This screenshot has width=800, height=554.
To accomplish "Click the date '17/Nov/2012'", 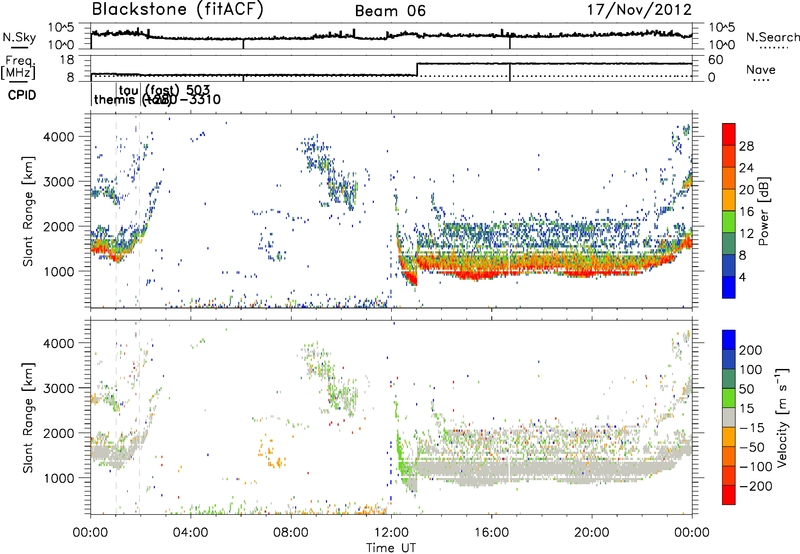I will coord(639,10).
